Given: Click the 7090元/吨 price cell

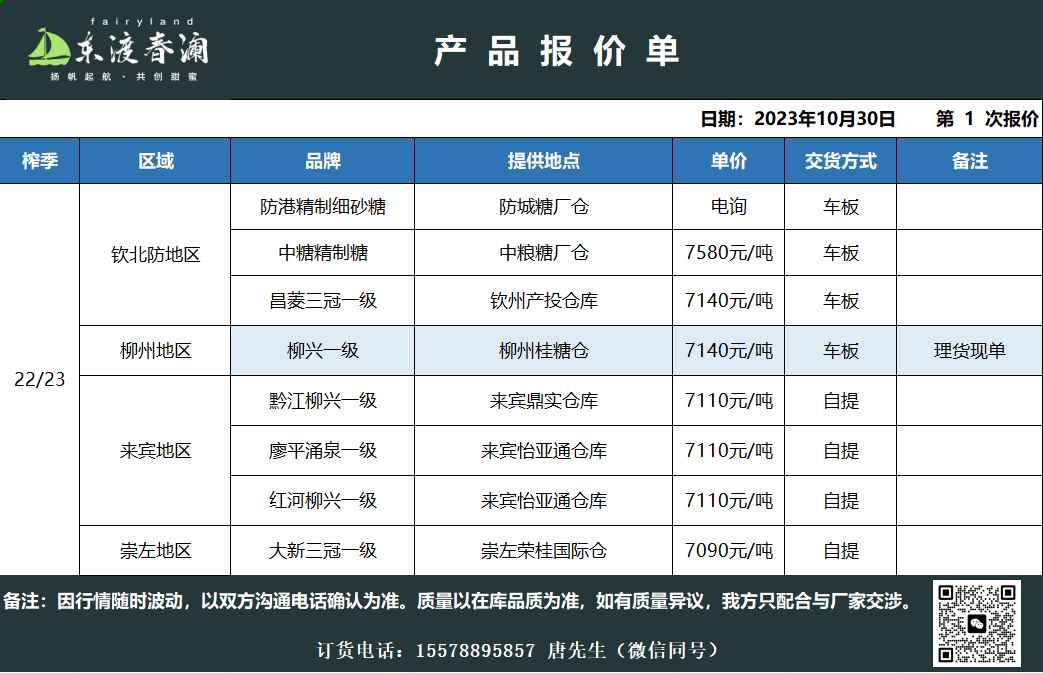Looking at the screenshot, I should click(729, 551).
